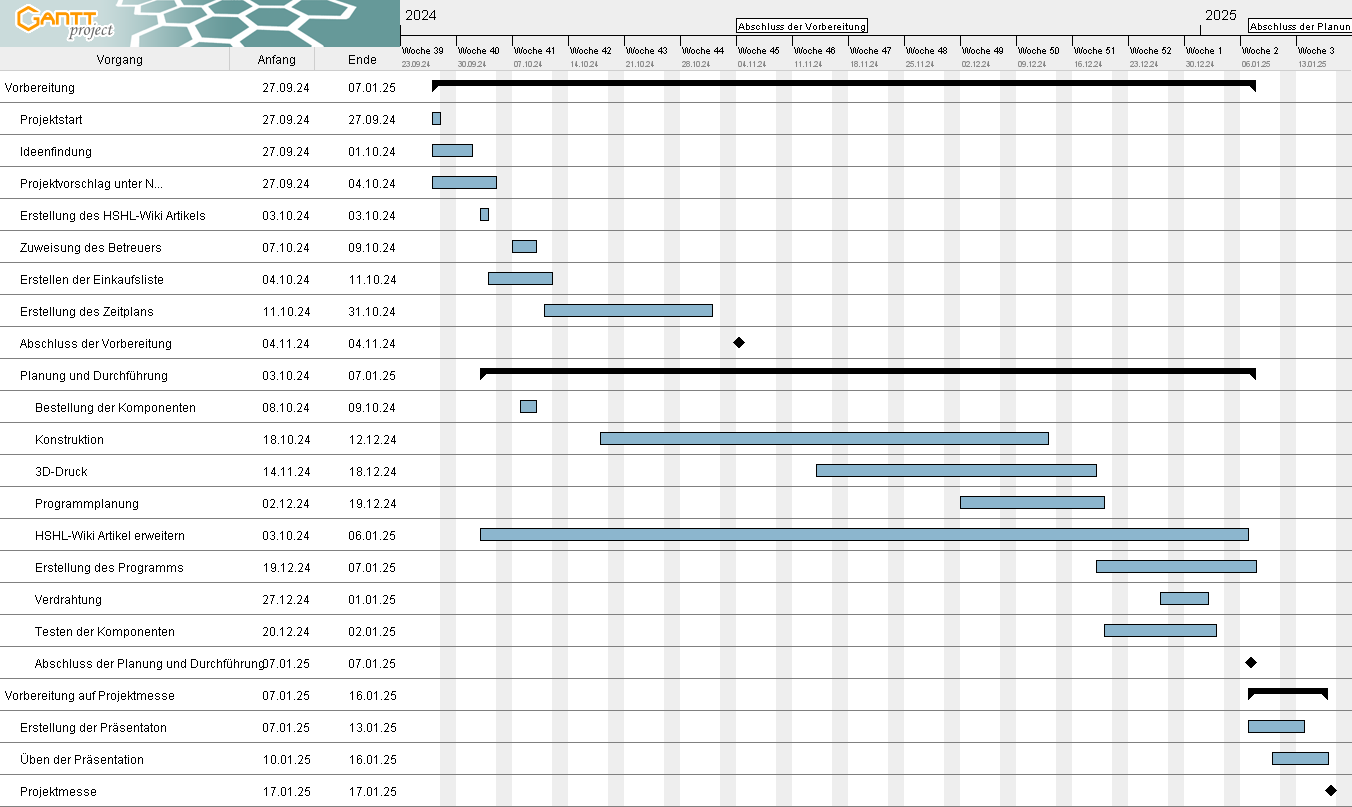Image resolution: width=1352 pixels, height=807 pixels.
Task: Select the Bestellung der Komponenten task bar
Action: coord(528,406)
